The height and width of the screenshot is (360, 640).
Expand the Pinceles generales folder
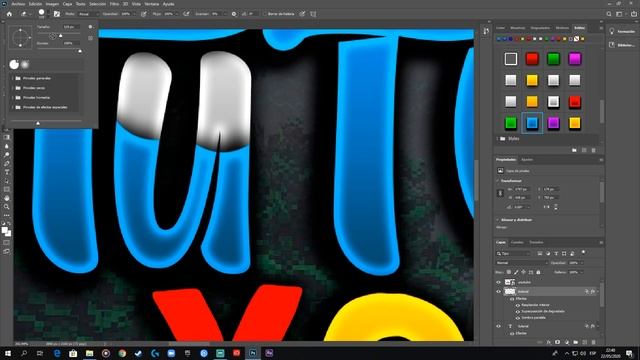tap(13, 78)
